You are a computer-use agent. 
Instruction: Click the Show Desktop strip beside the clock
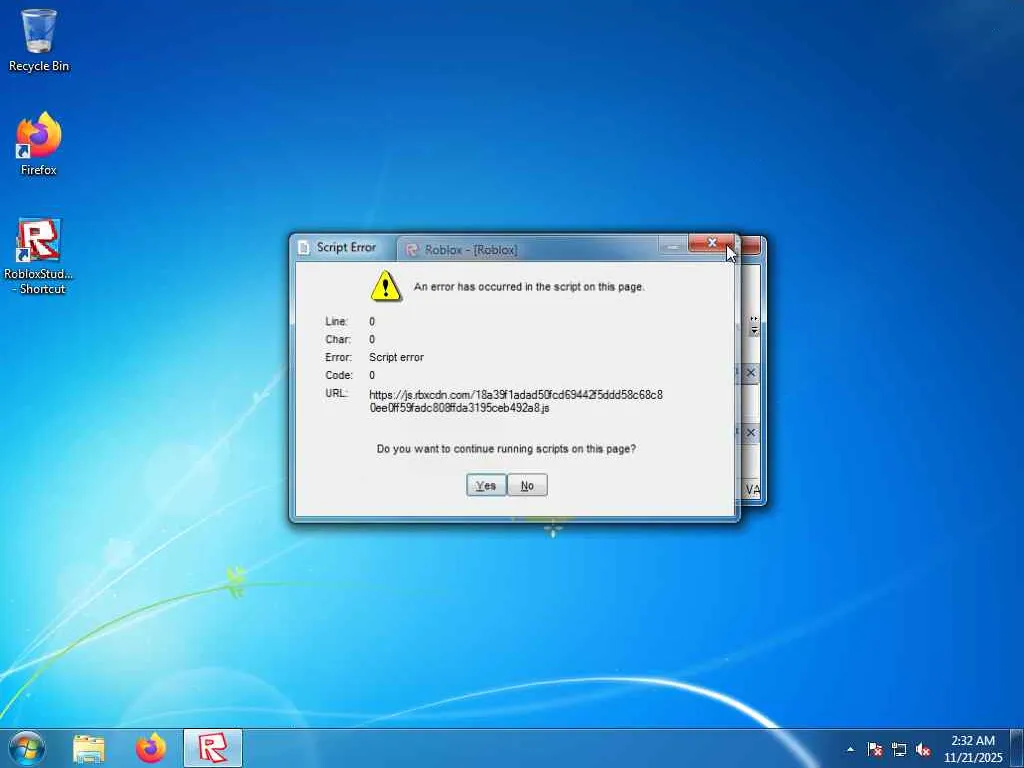(1017, 748)
